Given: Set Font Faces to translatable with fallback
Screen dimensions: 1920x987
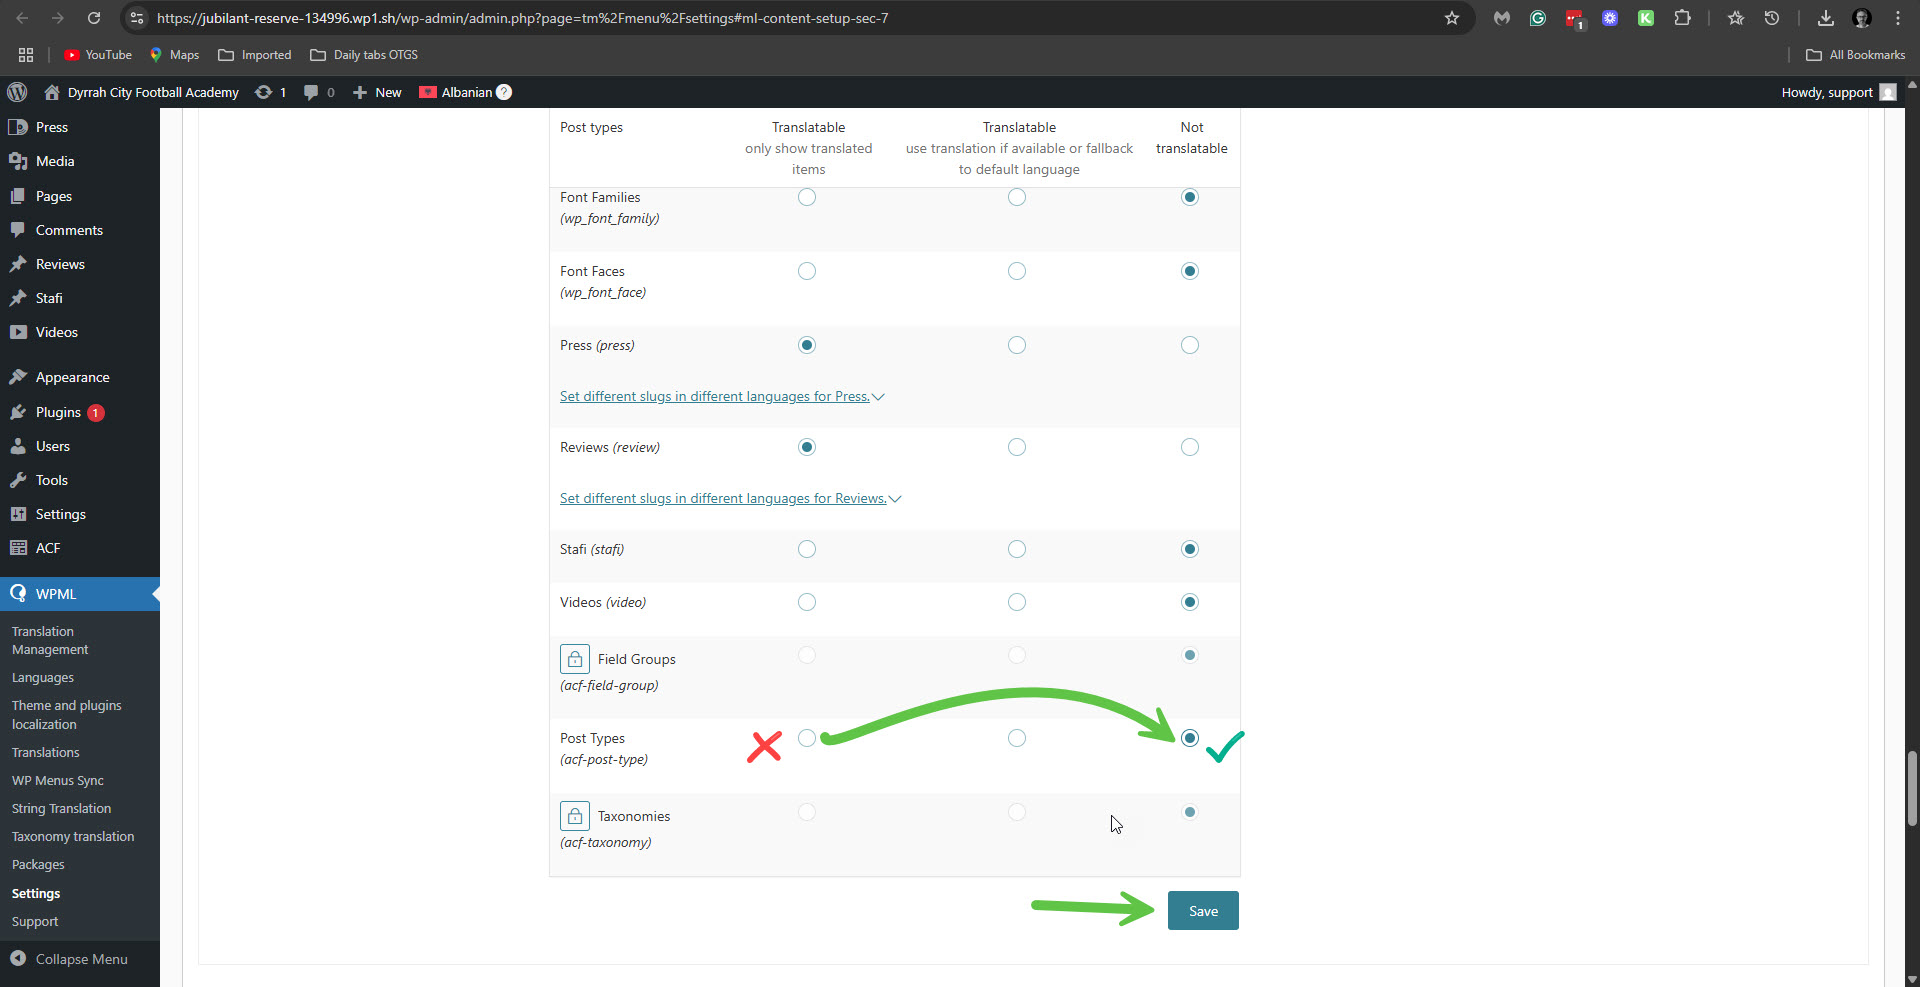Looking at the screenshot, I should point(1017,271).
